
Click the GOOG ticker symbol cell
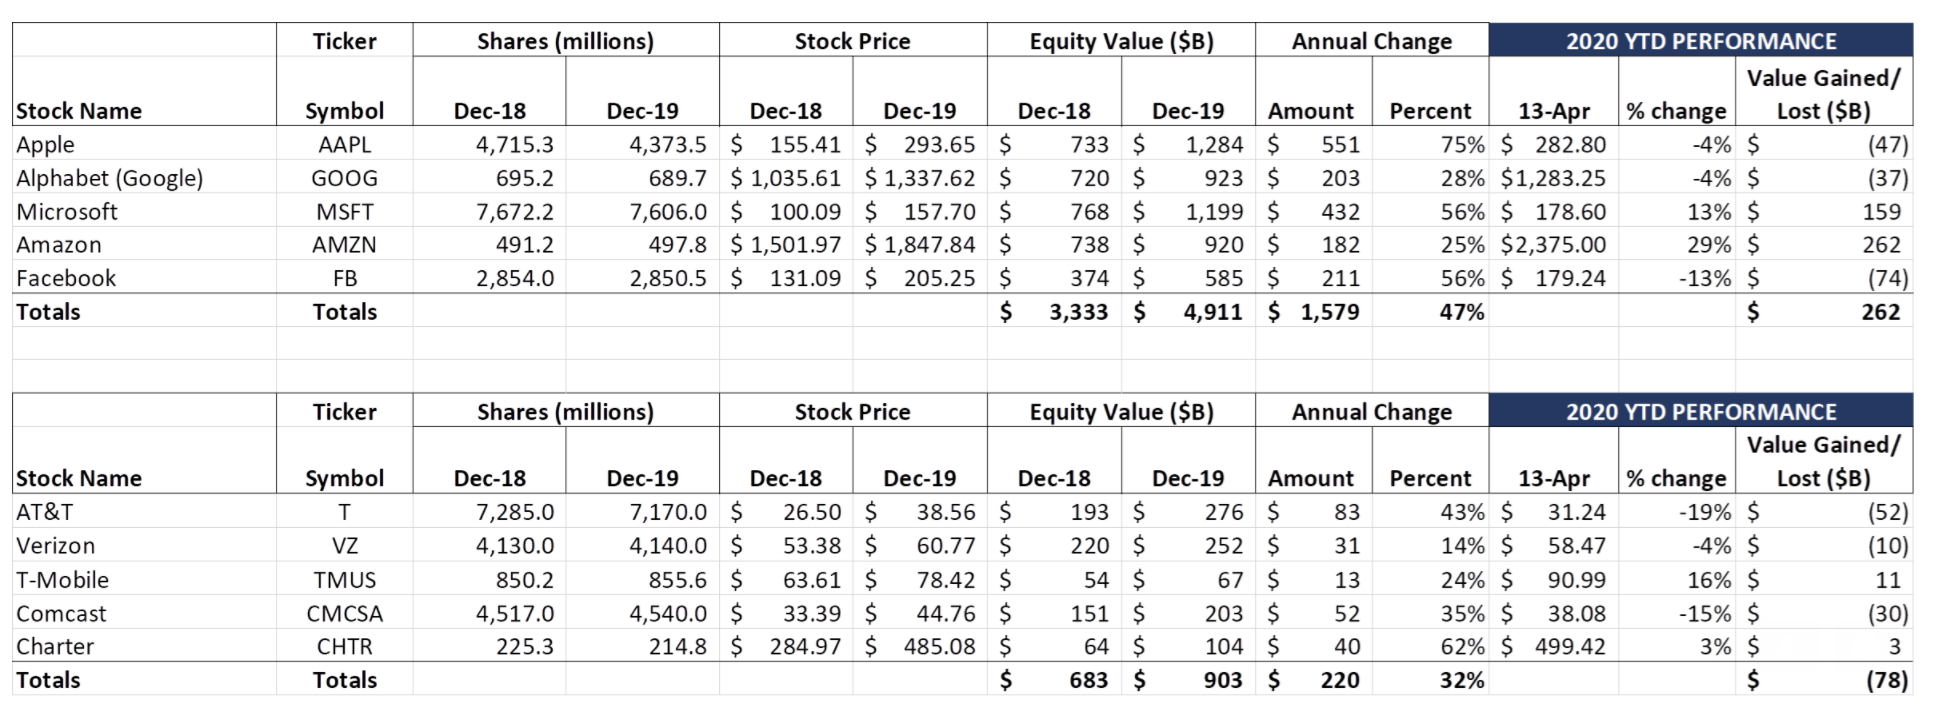click(x=344, y=178)
